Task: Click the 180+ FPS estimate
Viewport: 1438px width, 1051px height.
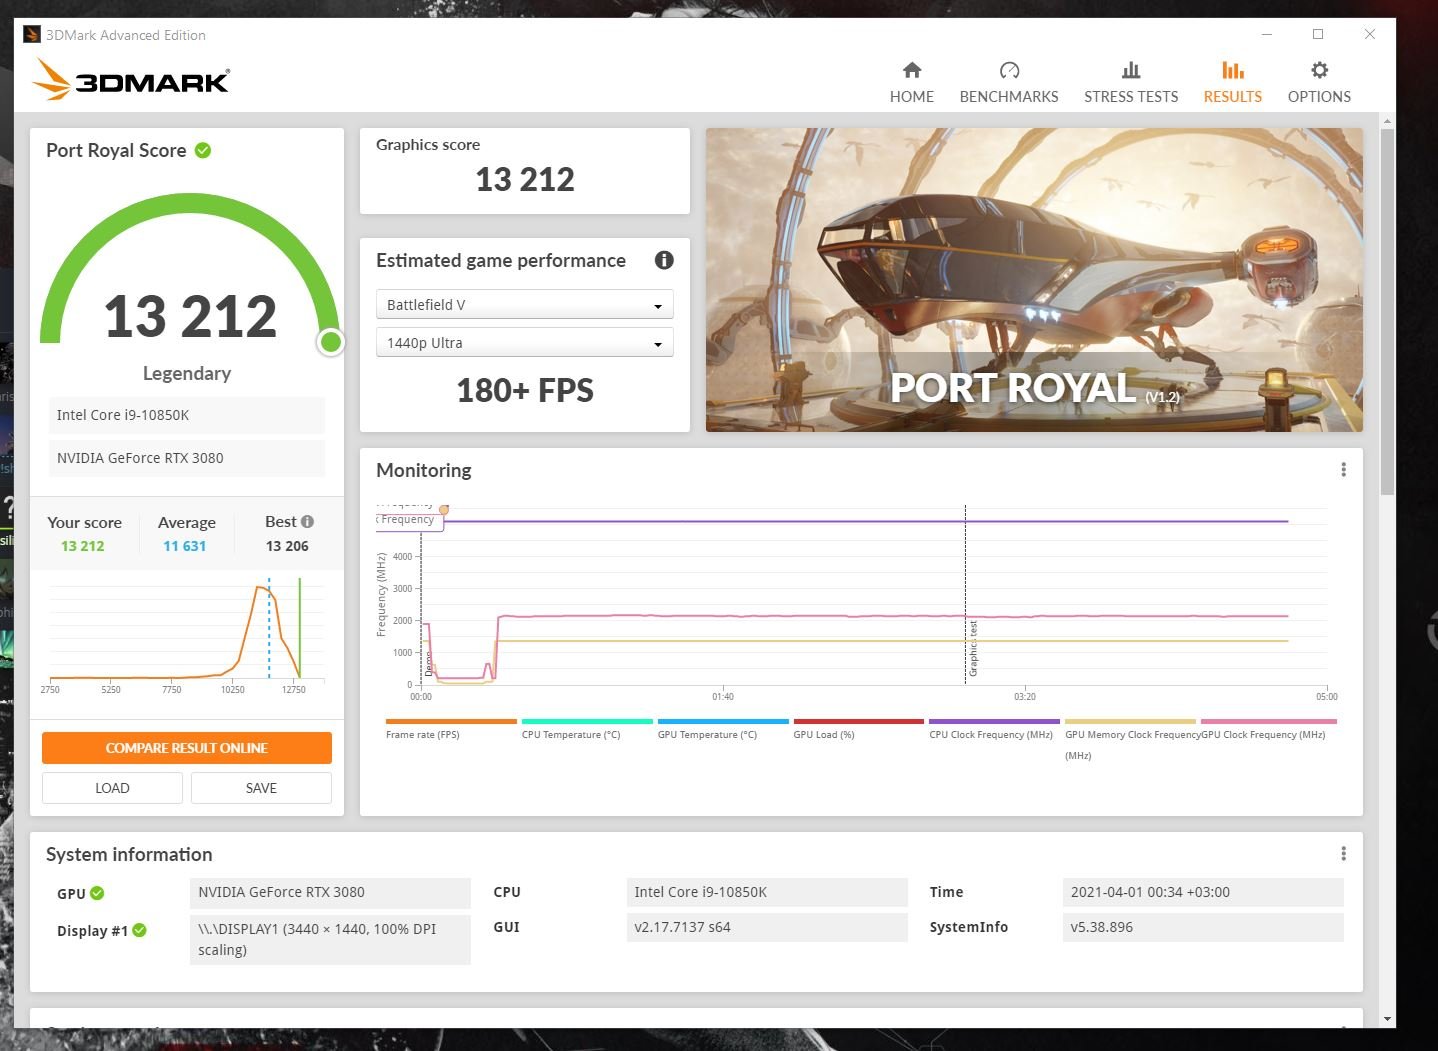Action: 525,390
